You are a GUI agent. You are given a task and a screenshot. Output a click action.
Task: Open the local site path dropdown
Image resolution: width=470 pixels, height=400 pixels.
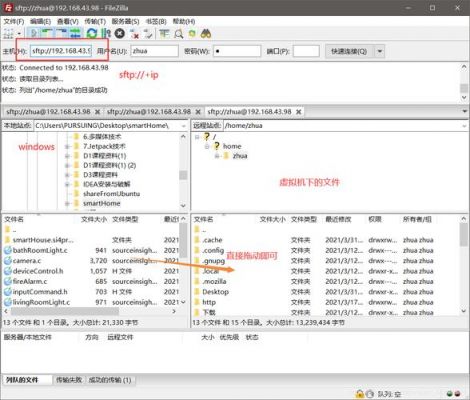(x=184, y=126)
